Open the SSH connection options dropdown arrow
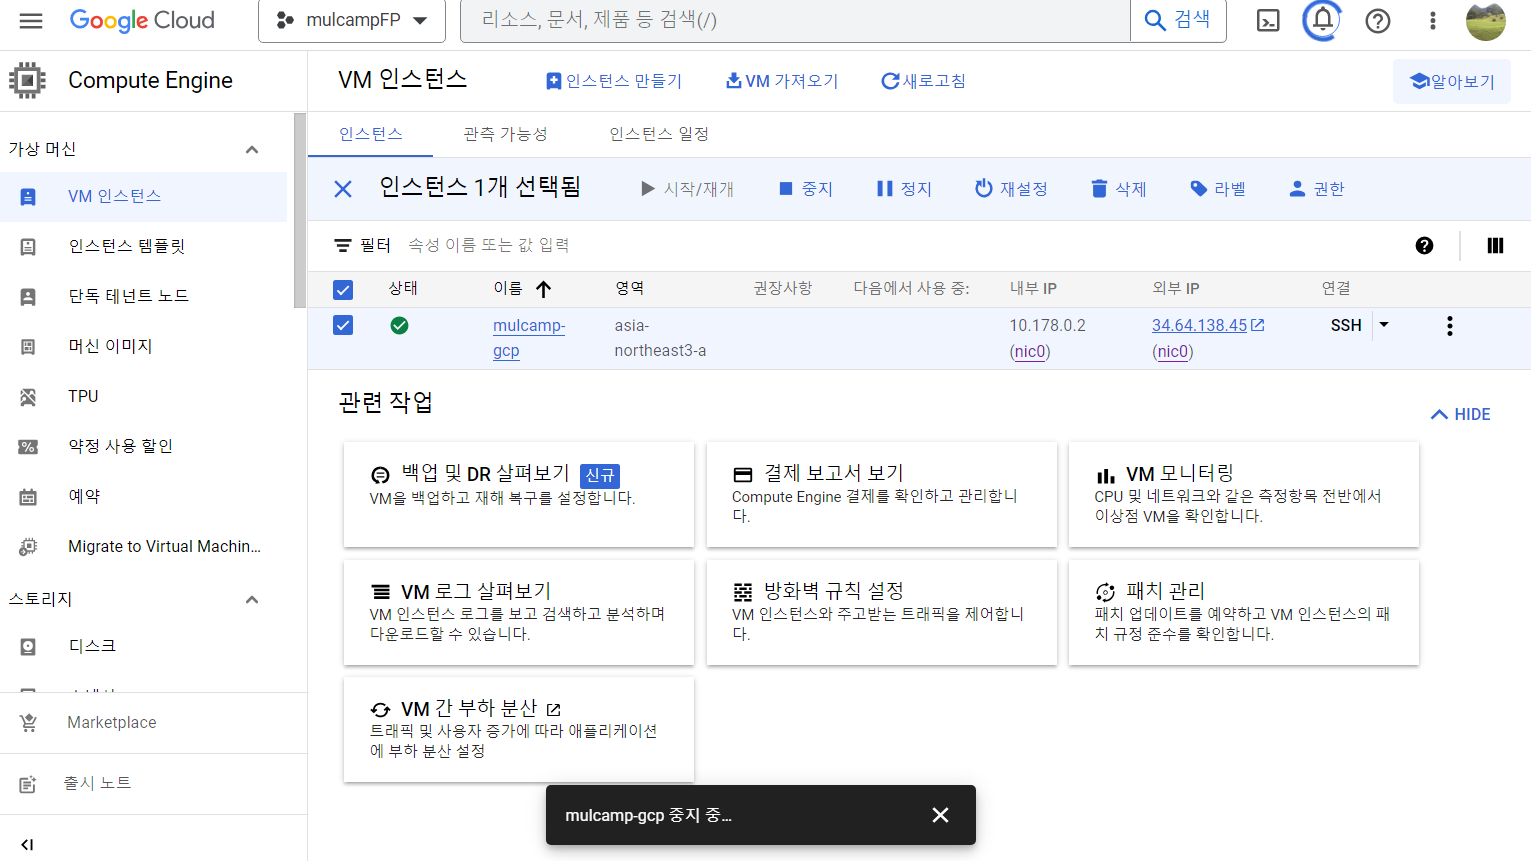 point(1384,325)
